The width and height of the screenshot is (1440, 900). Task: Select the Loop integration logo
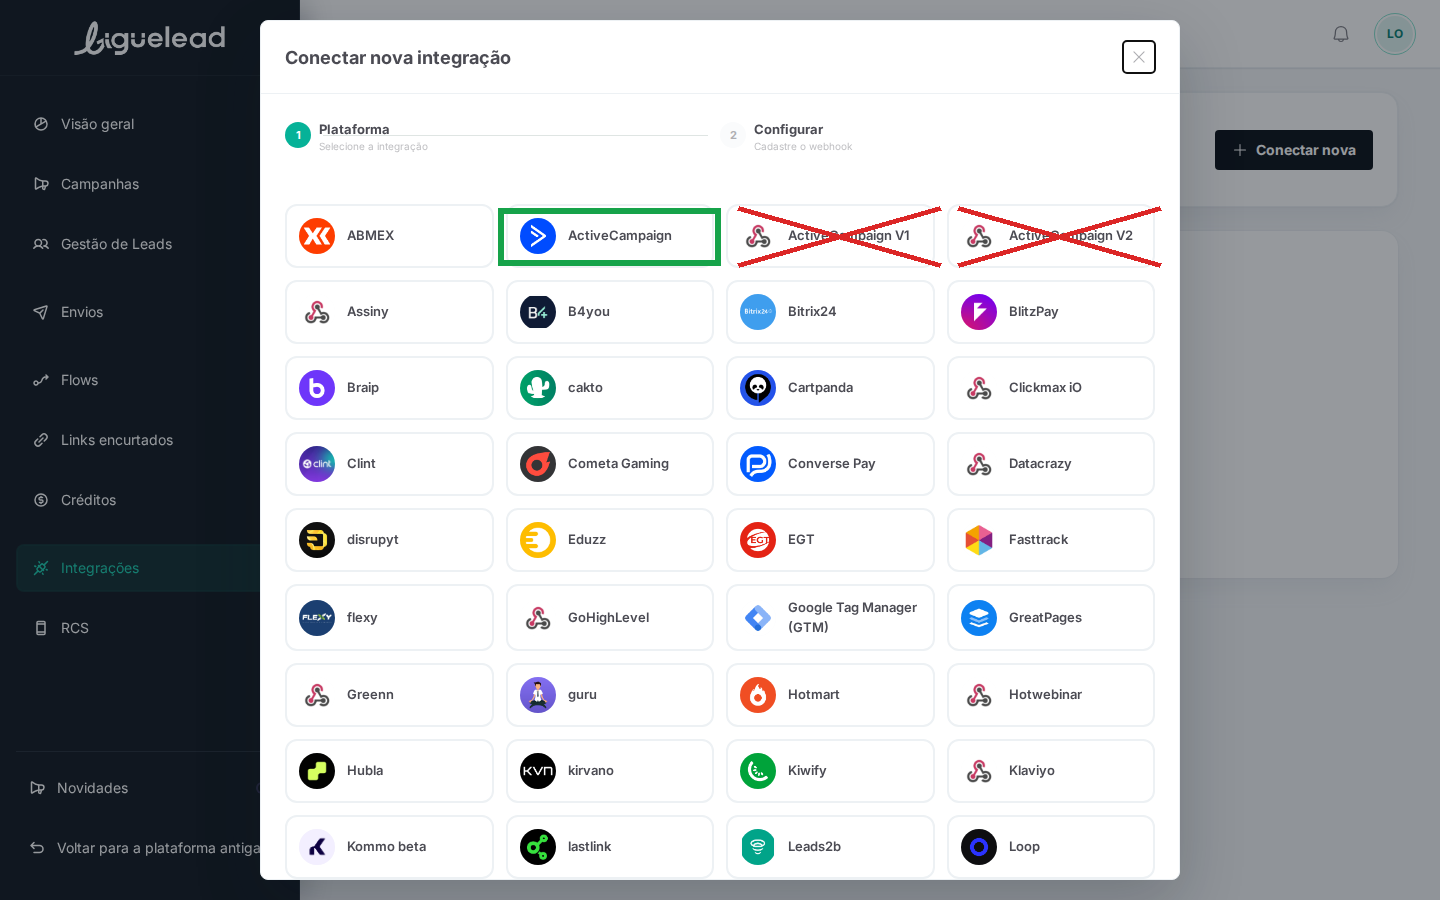click(x=979, y=847)
